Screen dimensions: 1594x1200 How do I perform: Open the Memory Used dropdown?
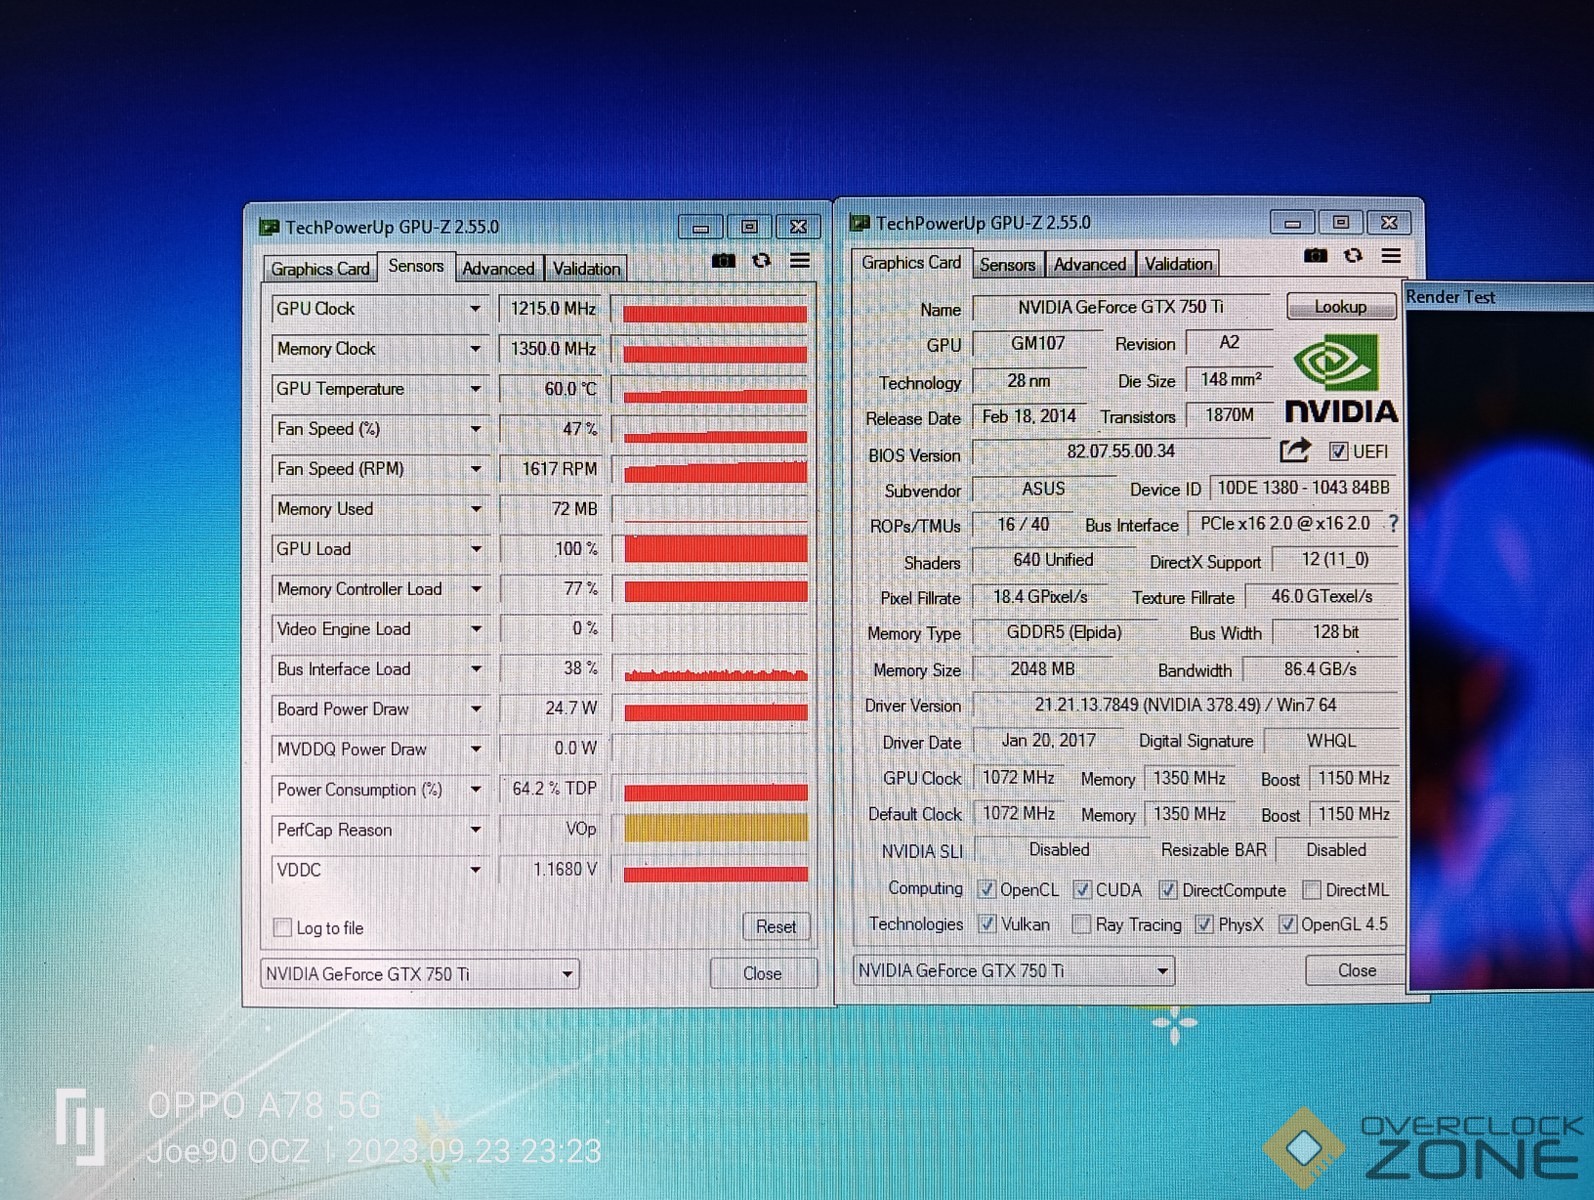tap(476, 509)
